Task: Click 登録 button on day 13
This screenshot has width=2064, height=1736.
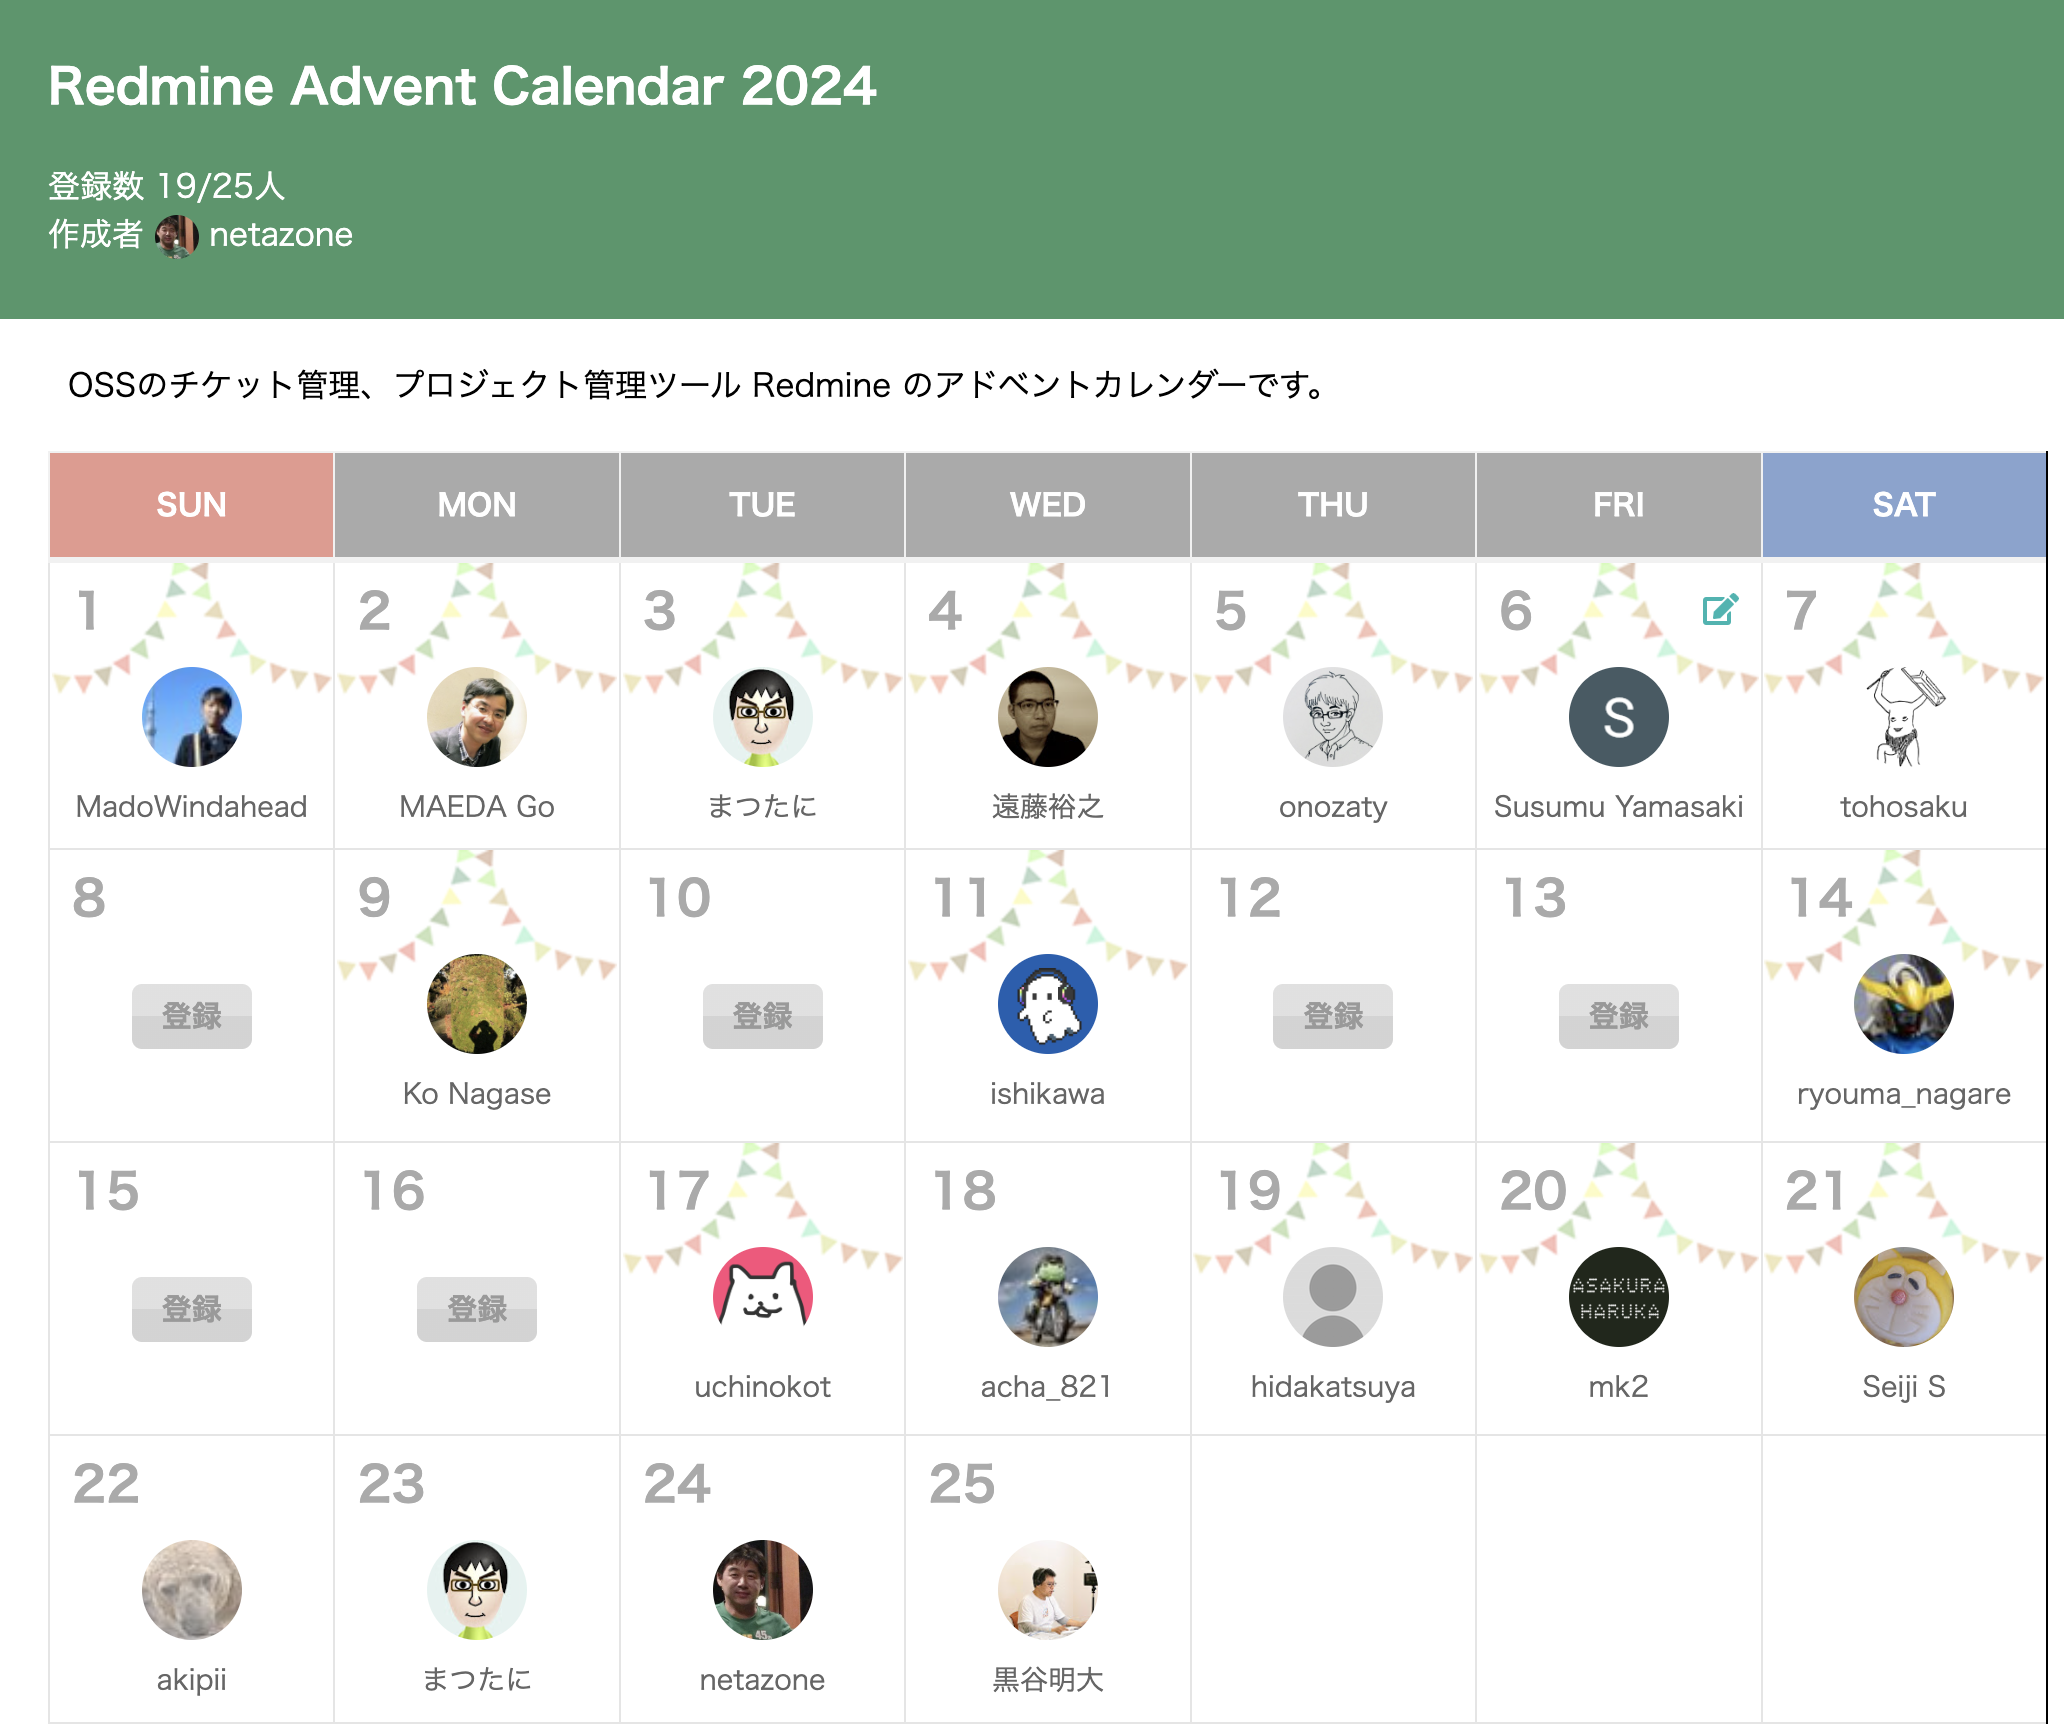Action: 1617,1016
